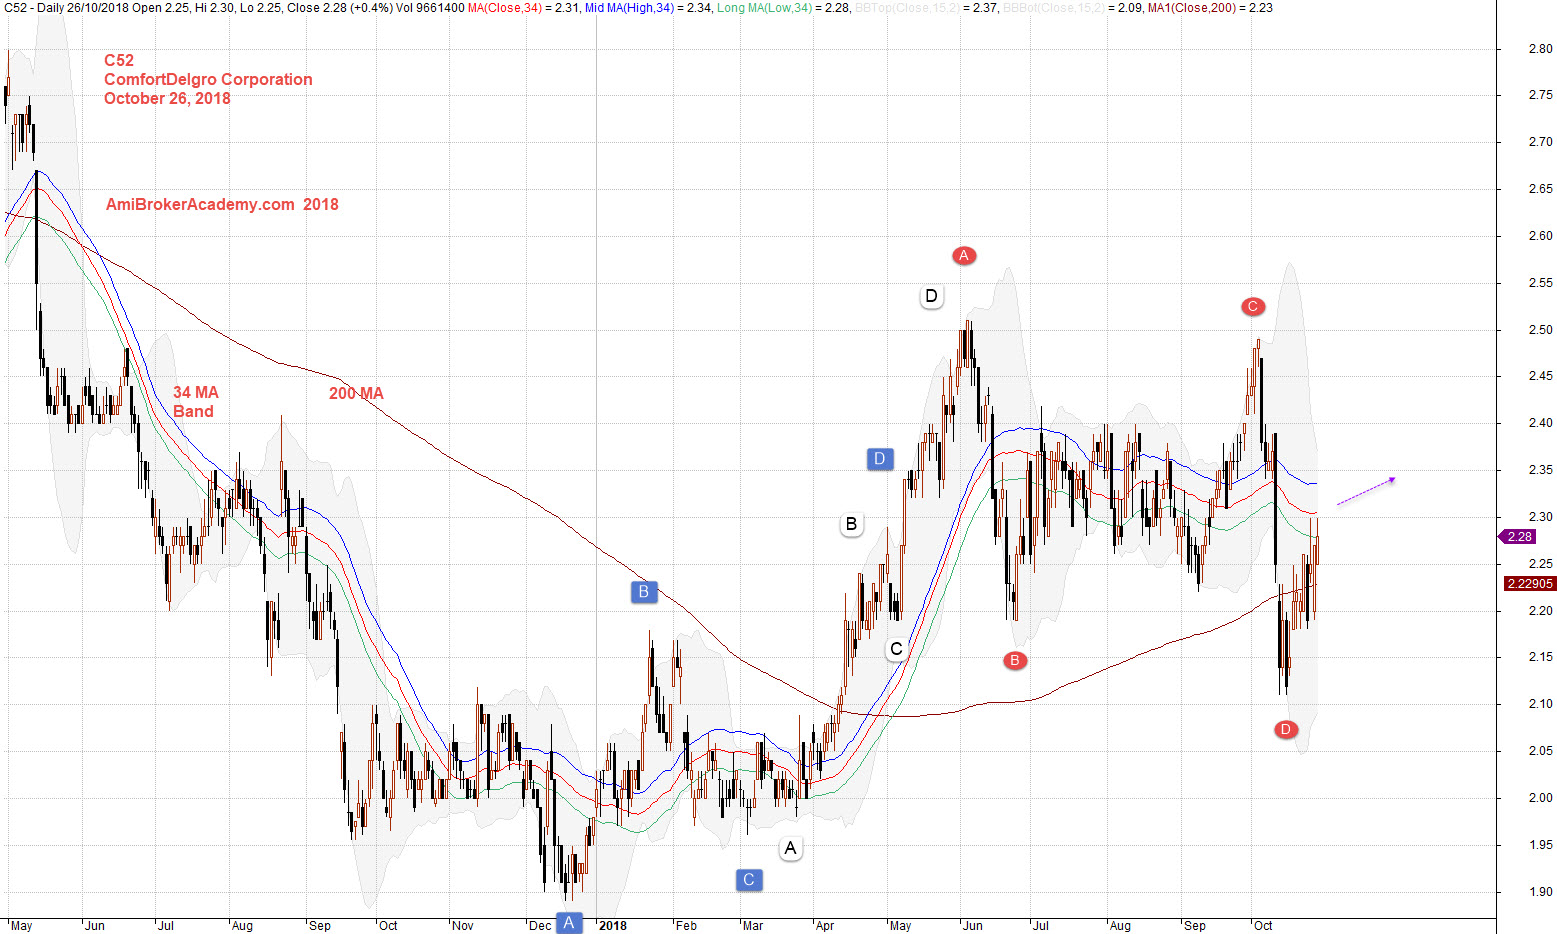Click the 'Mar' month label
1557x934 pixels.
(752, 926)
